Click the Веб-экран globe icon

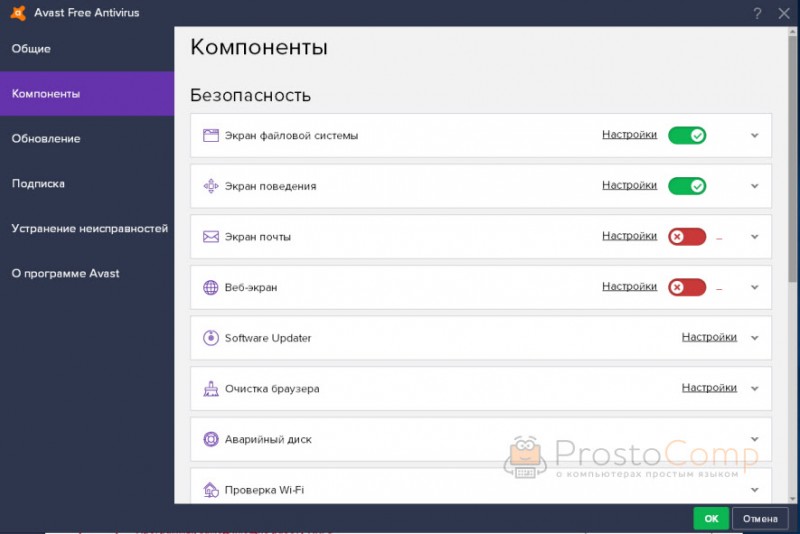click(211, 287)
